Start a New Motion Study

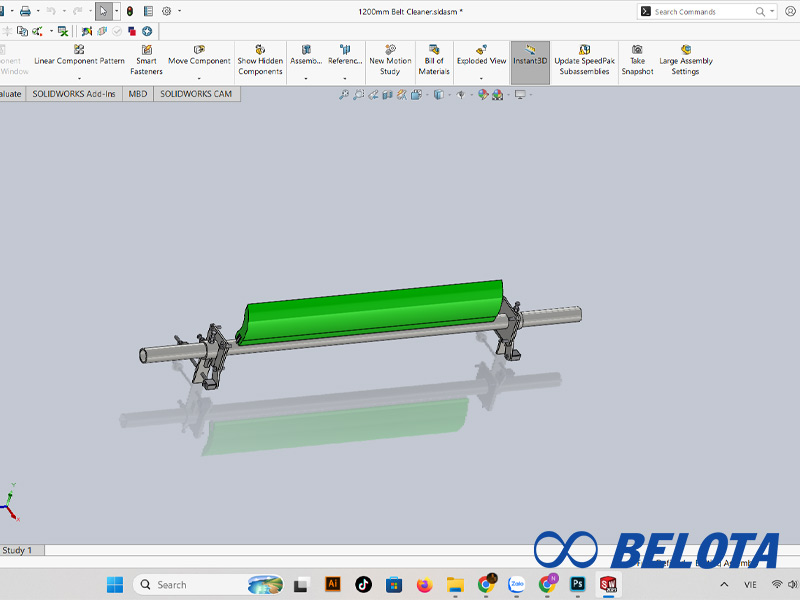tap(390, 60)
